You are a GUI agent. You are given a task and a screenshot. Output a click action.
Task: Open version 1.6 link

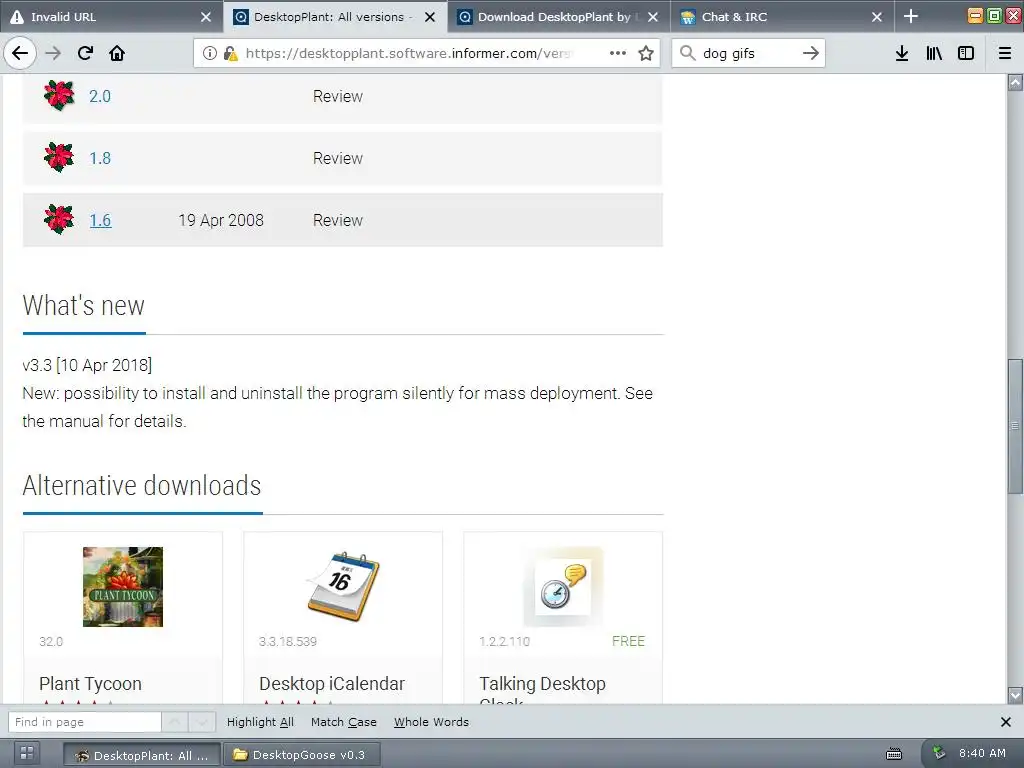coord(100,220)
